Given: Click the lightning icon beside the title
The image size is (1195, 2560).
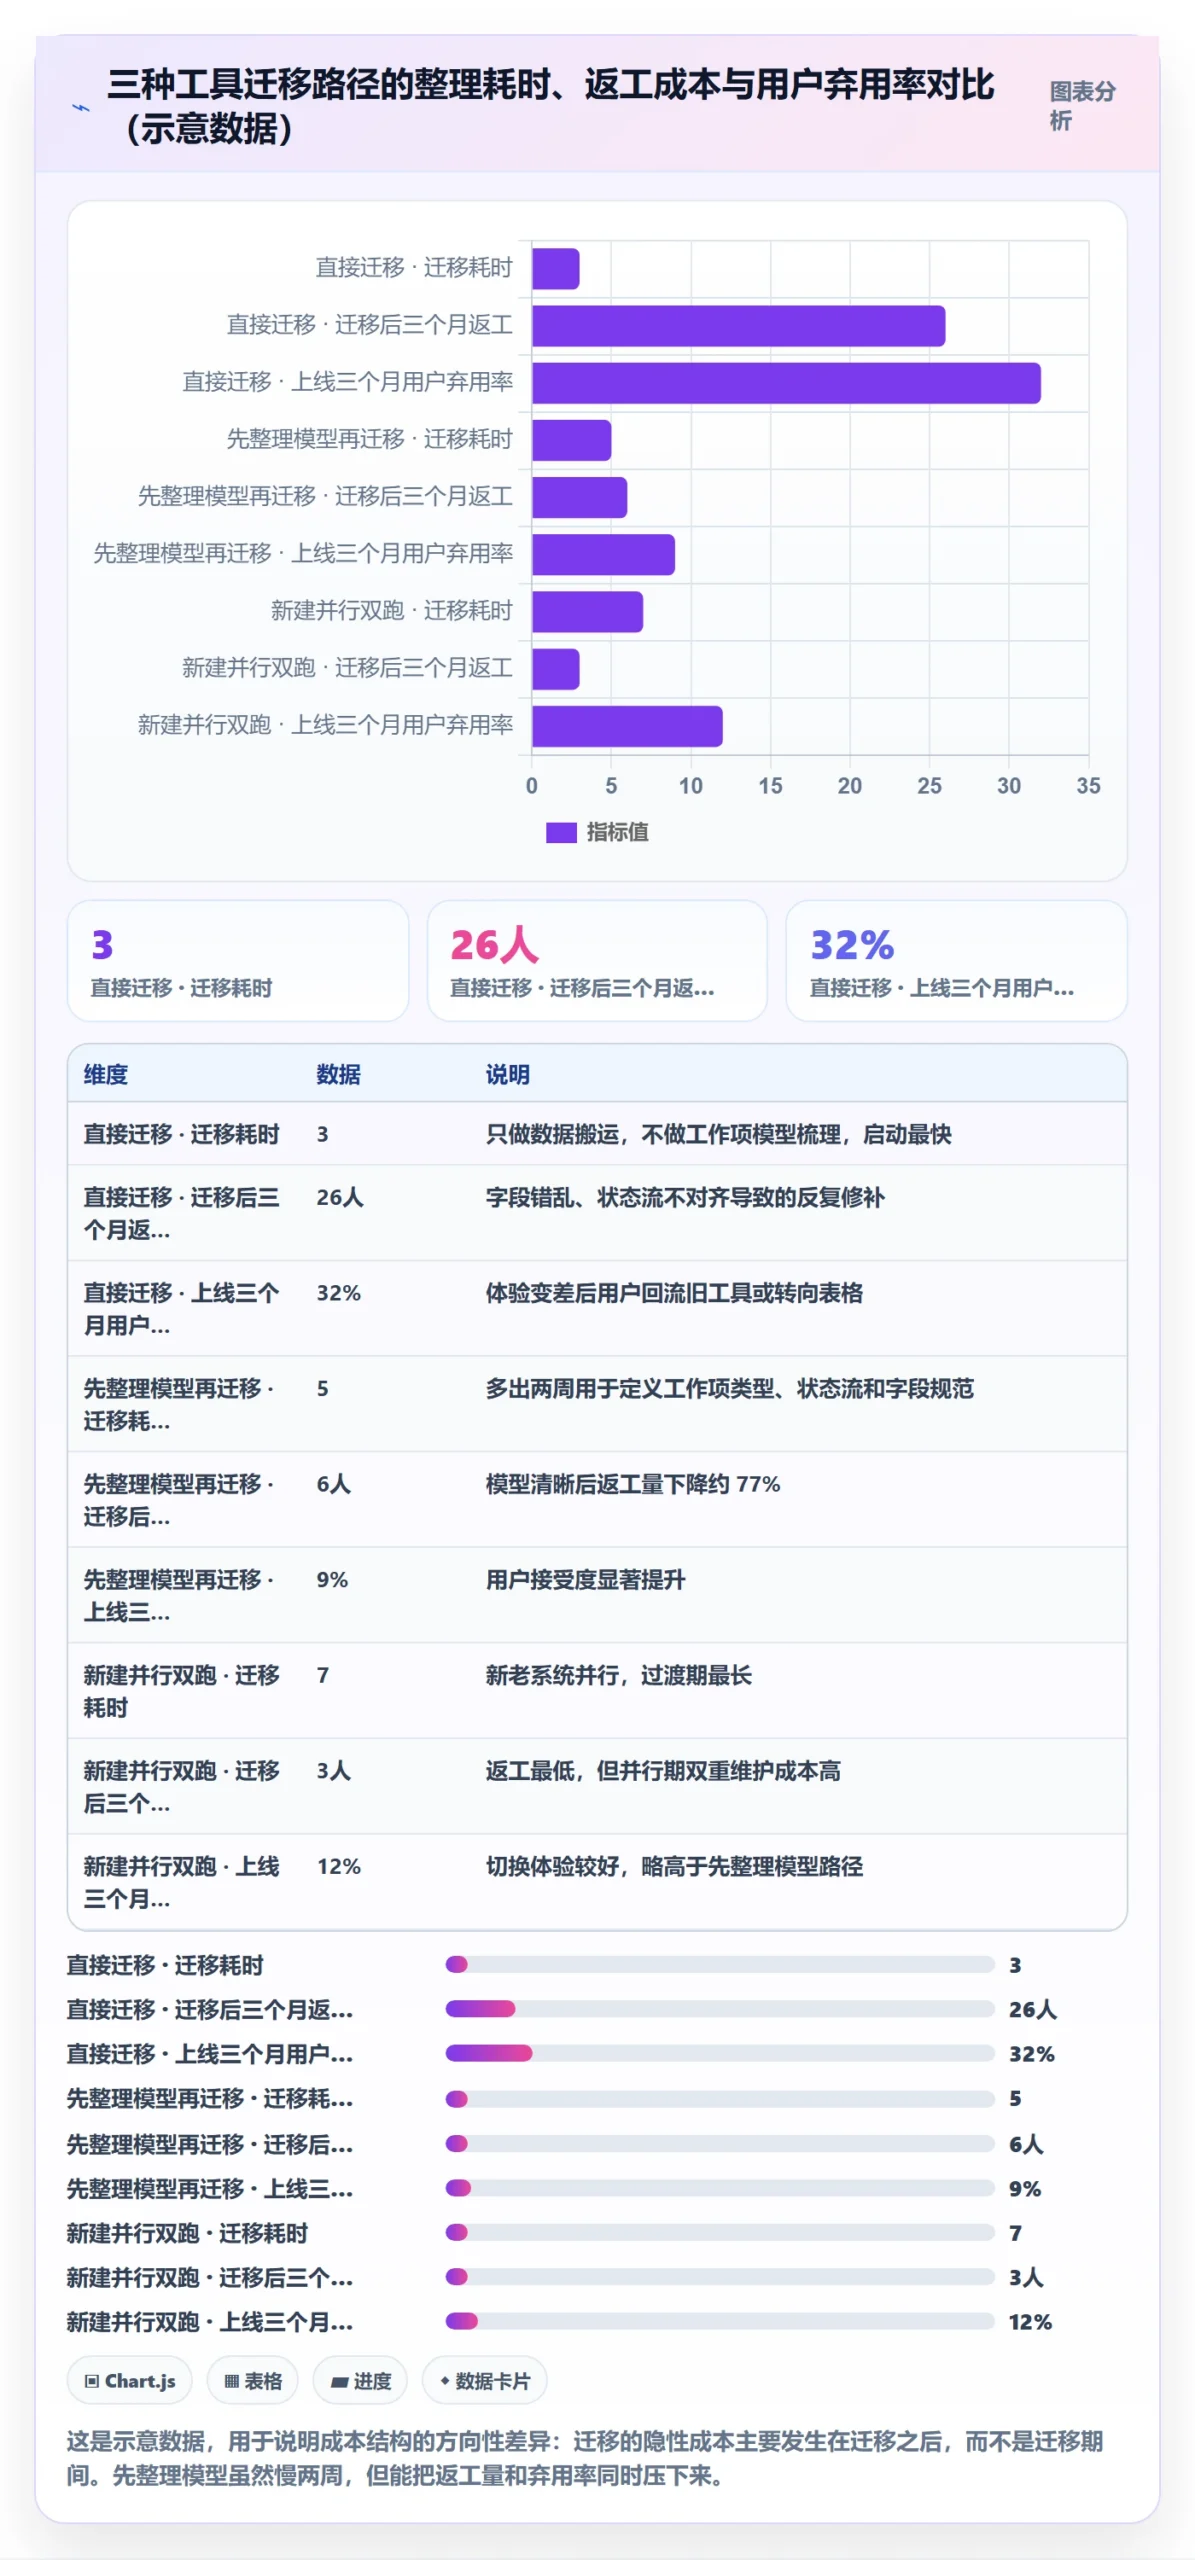Looking at the screenshot, I should point(81,107).
